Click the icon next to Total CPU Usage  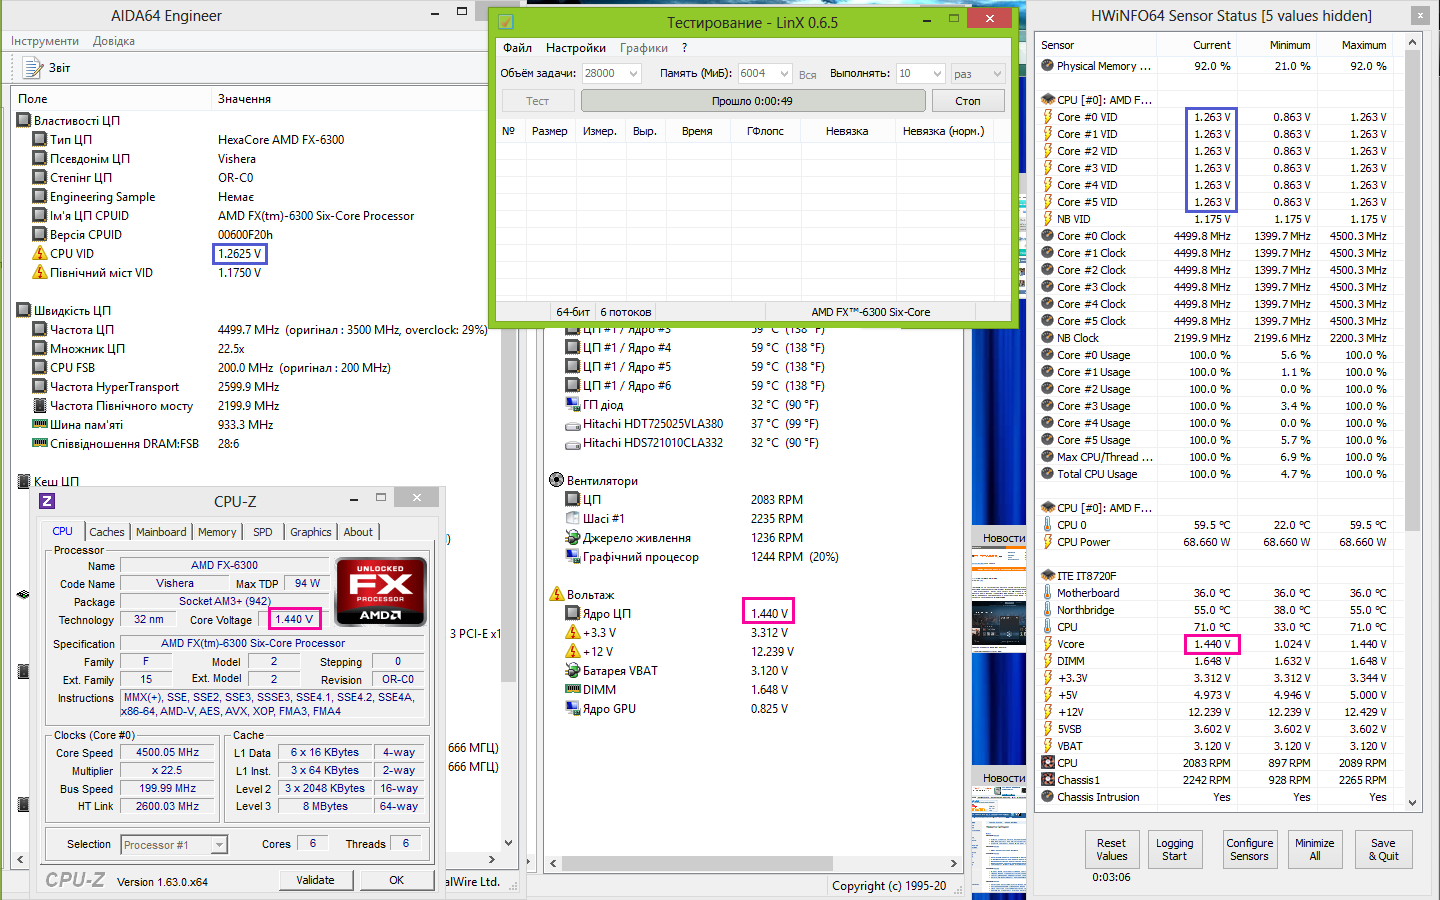[1047, 474]
